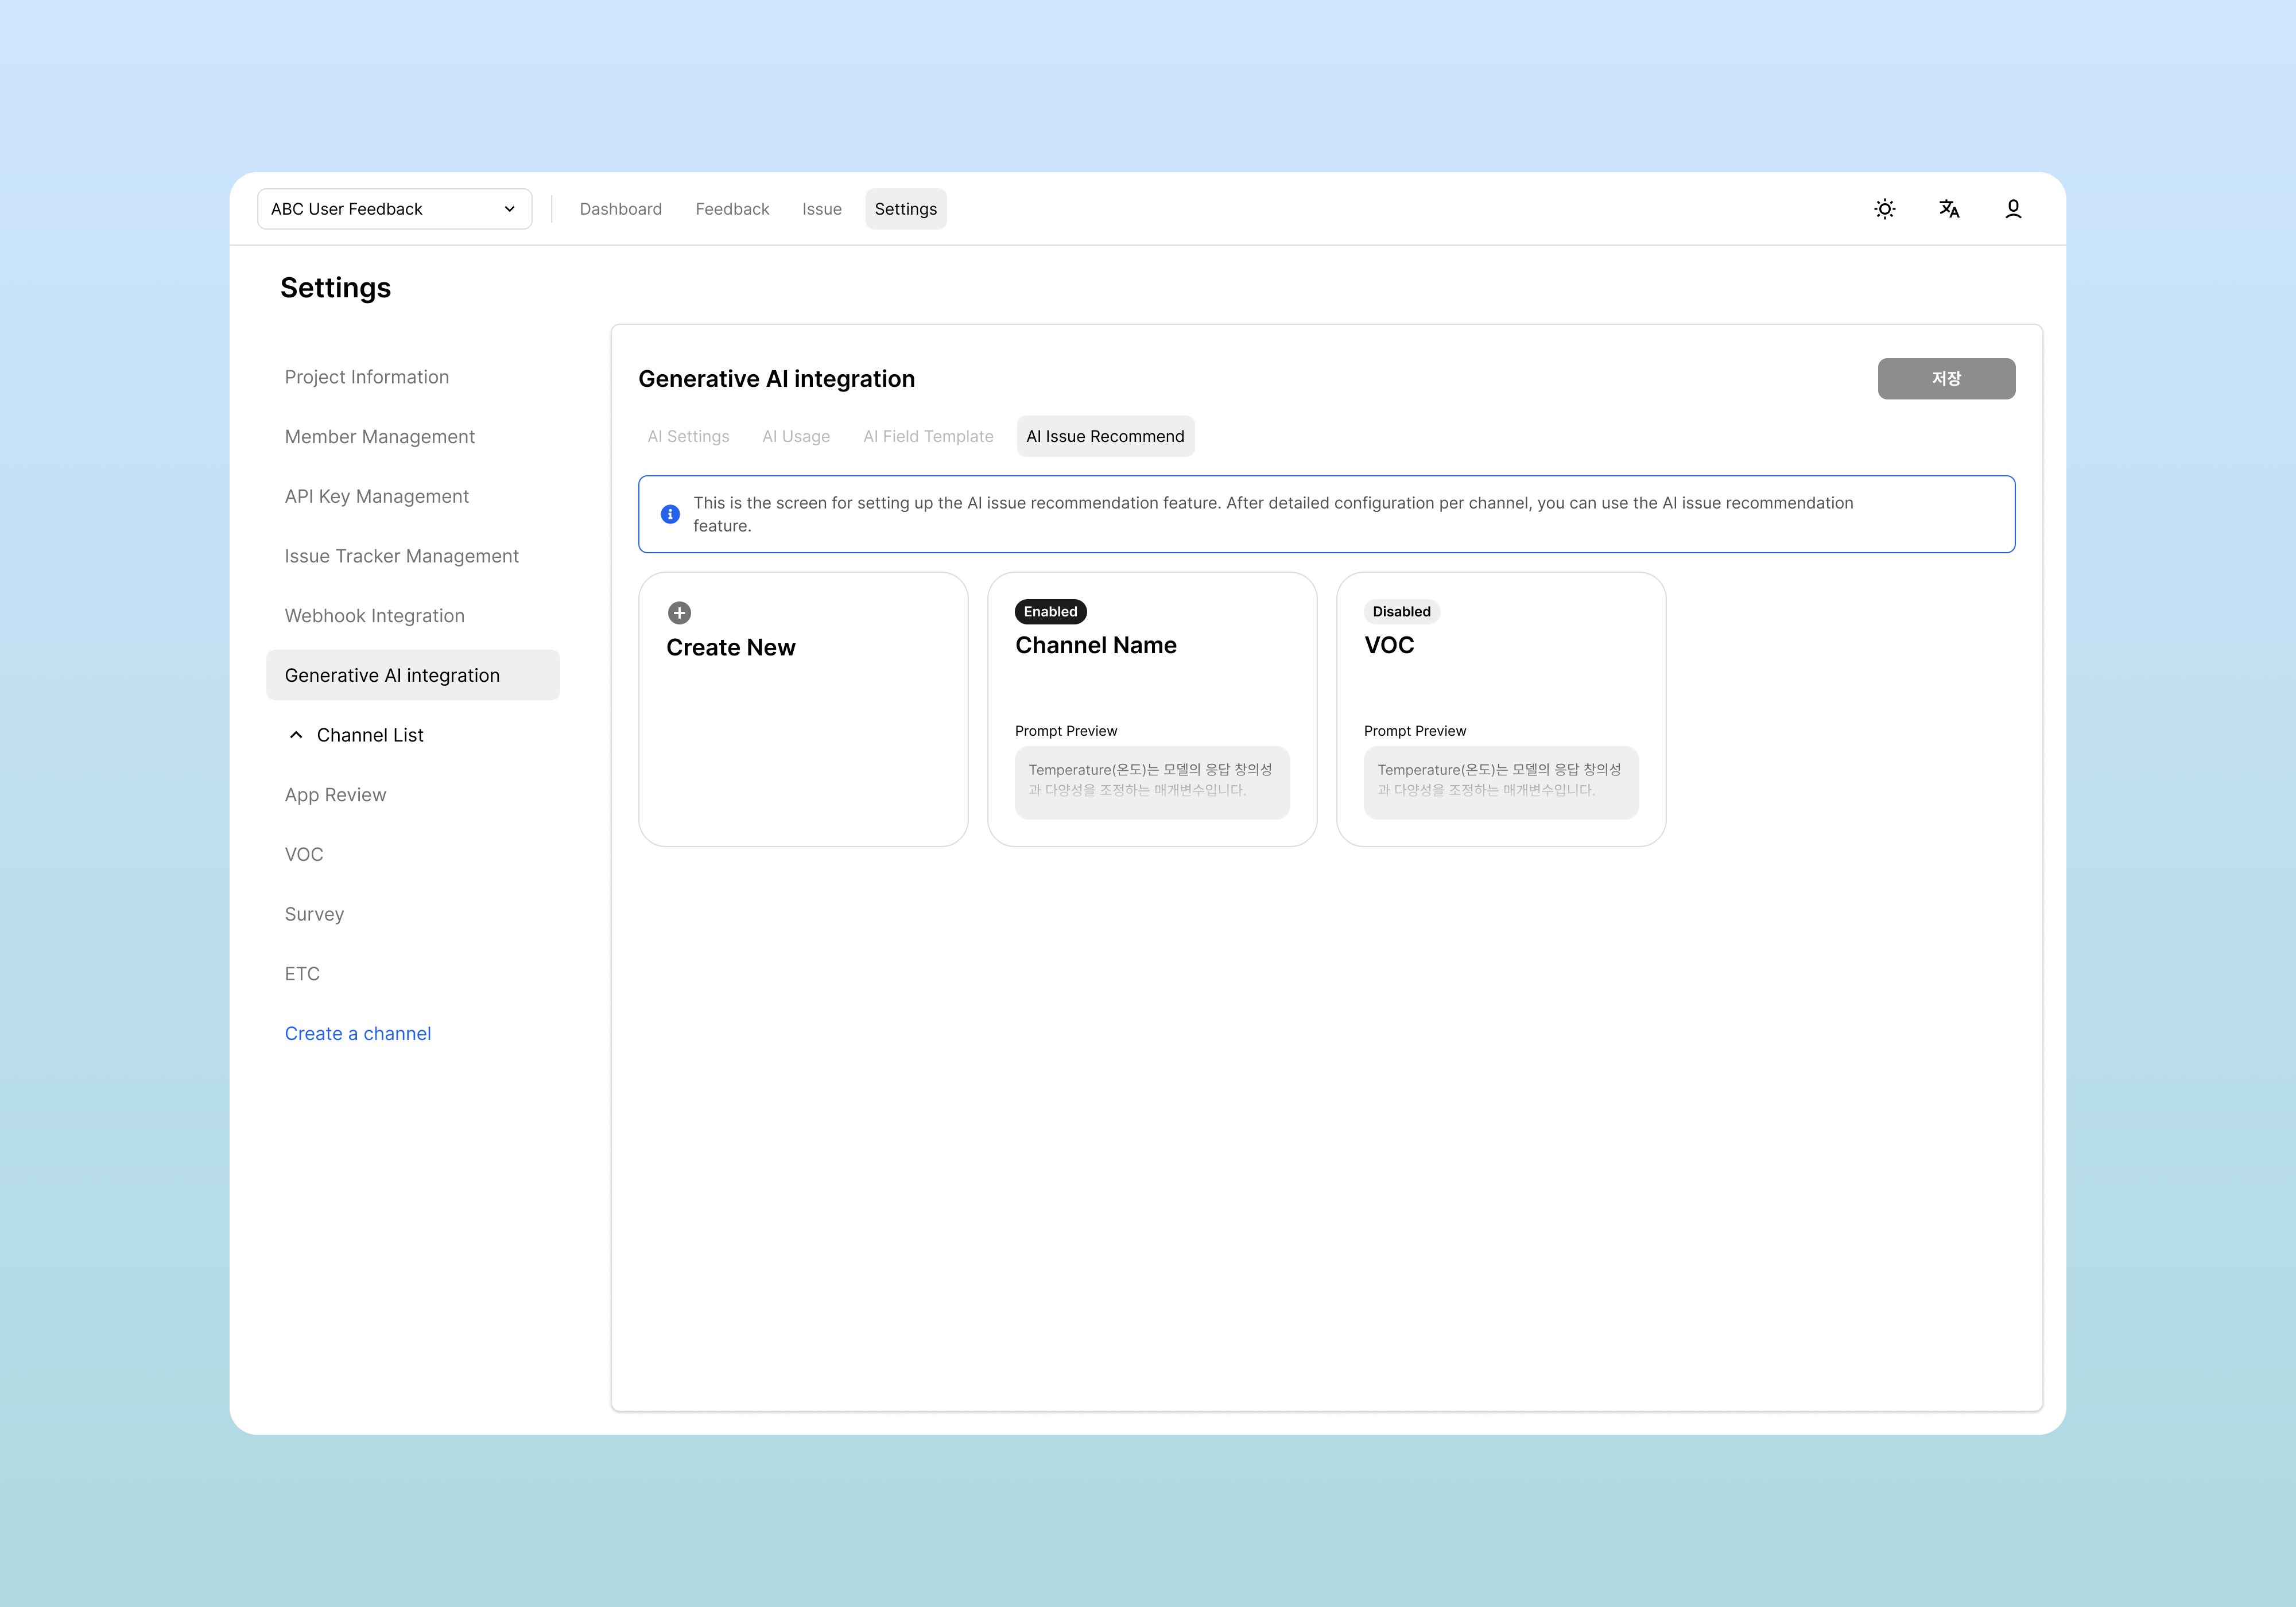The width and height of the screenshot is (2296, 1607).
Task: Click the blue info icon in banner
Action: coord(670,514)
